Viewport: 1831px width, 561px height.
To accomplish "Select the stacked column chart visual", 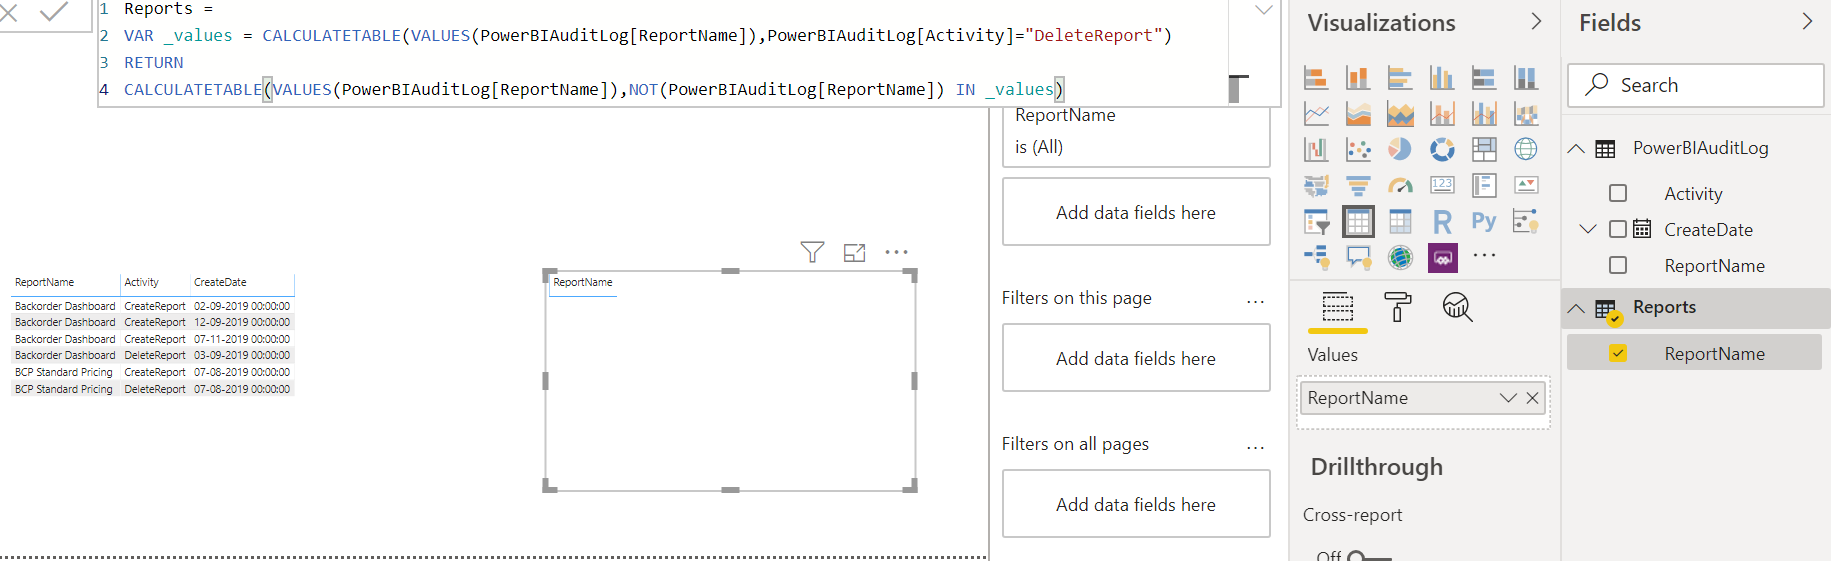I will tap(1358, 77).
